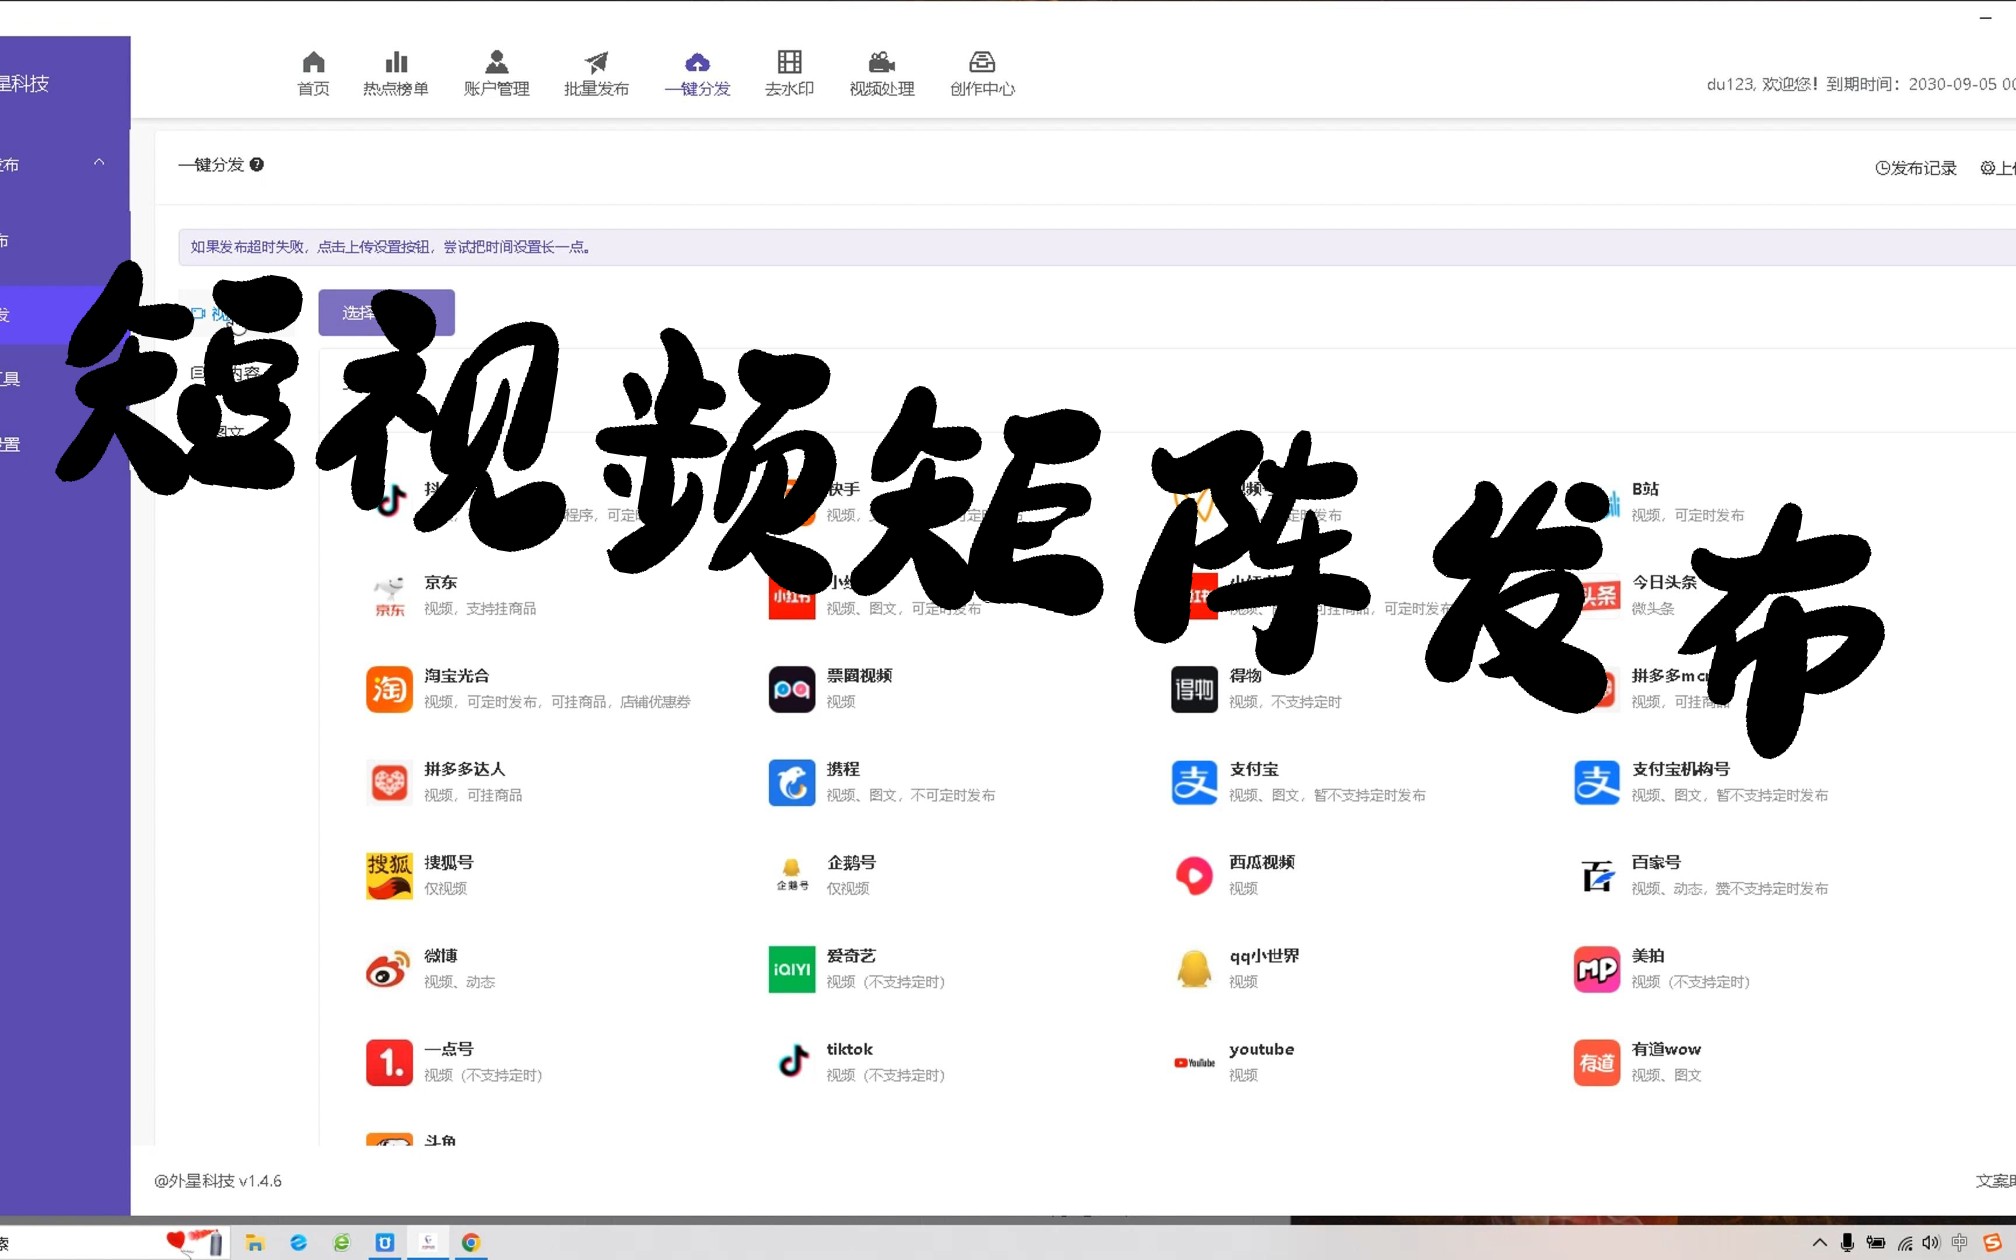Image resolution: width=2016 pixels, height=1260 pixels.
Task: Open the 去水印 watermark removal tab
Action: click(x=789, y=74)
